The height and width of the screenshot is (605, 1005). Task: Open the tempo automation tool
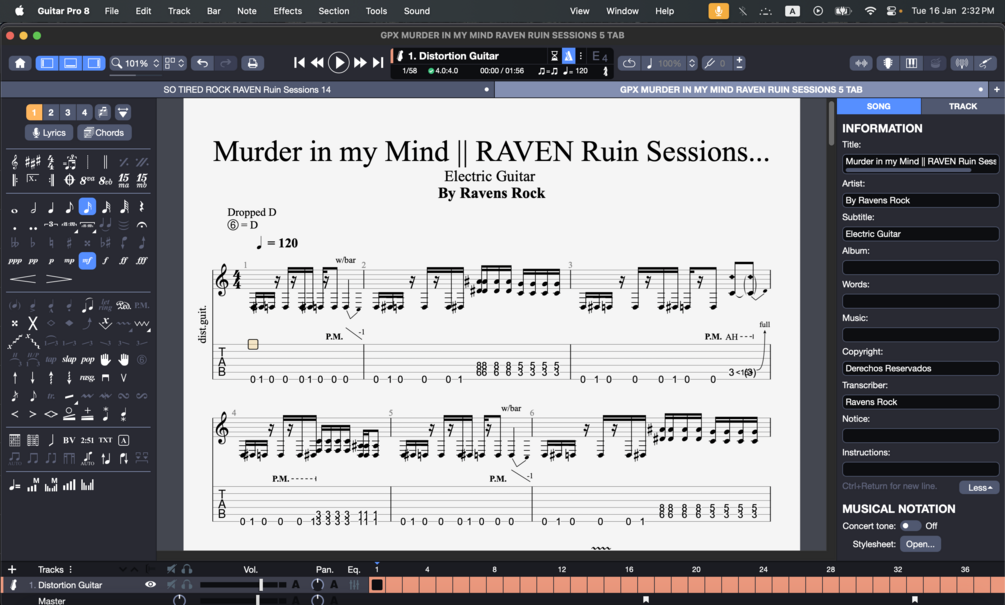(14, 485)
